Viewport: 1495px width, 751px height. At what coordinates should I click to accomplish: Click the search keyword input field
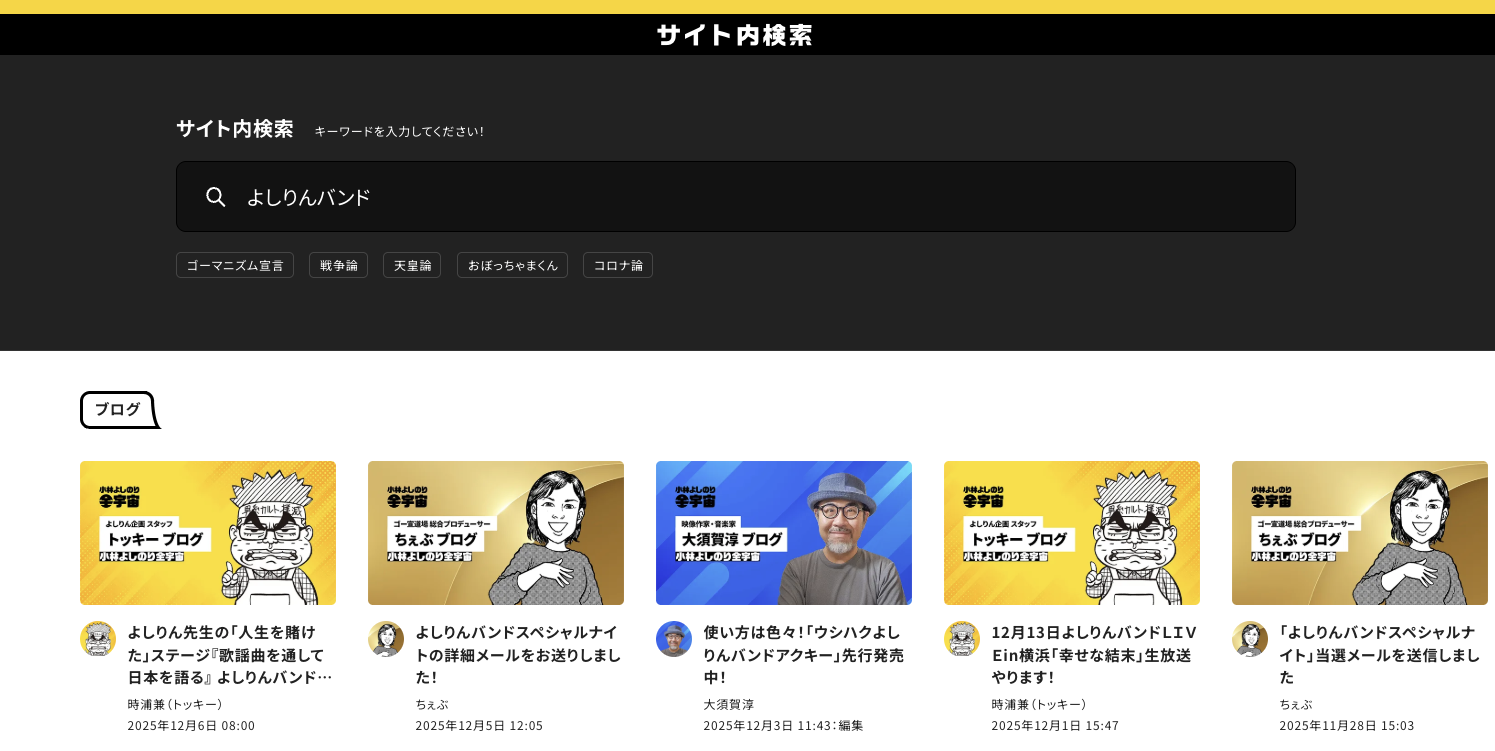click(x=760, y=197)
